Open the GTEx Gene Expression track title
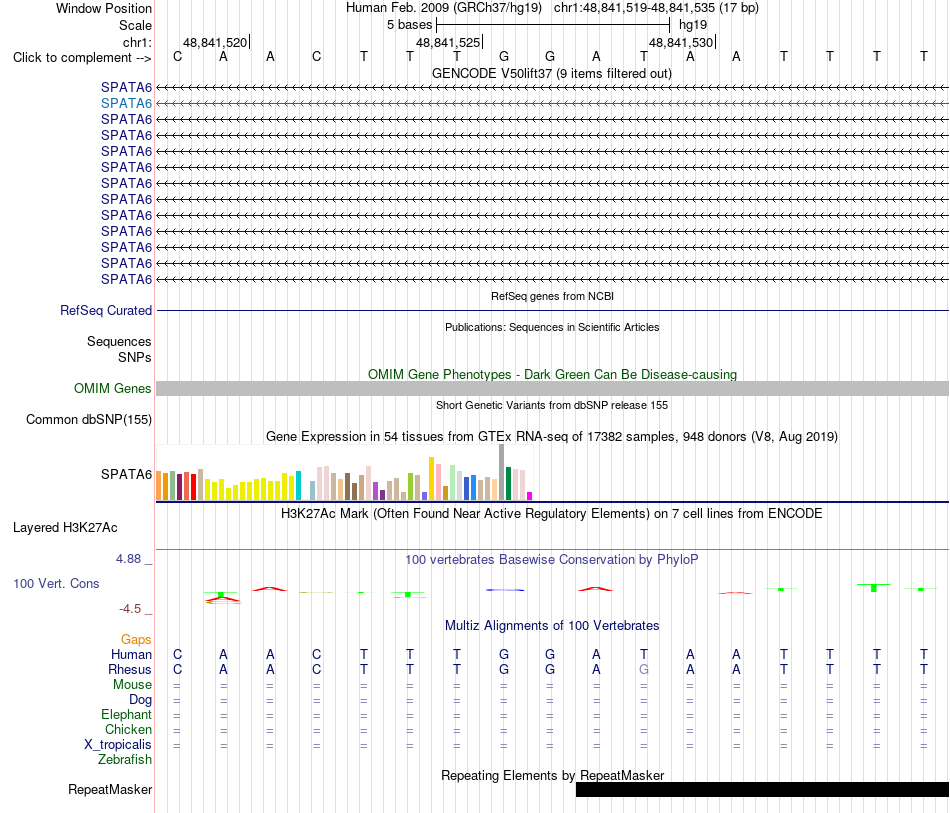Image resolution: width=950 pixels, height=813 pixels. point(552,436)
